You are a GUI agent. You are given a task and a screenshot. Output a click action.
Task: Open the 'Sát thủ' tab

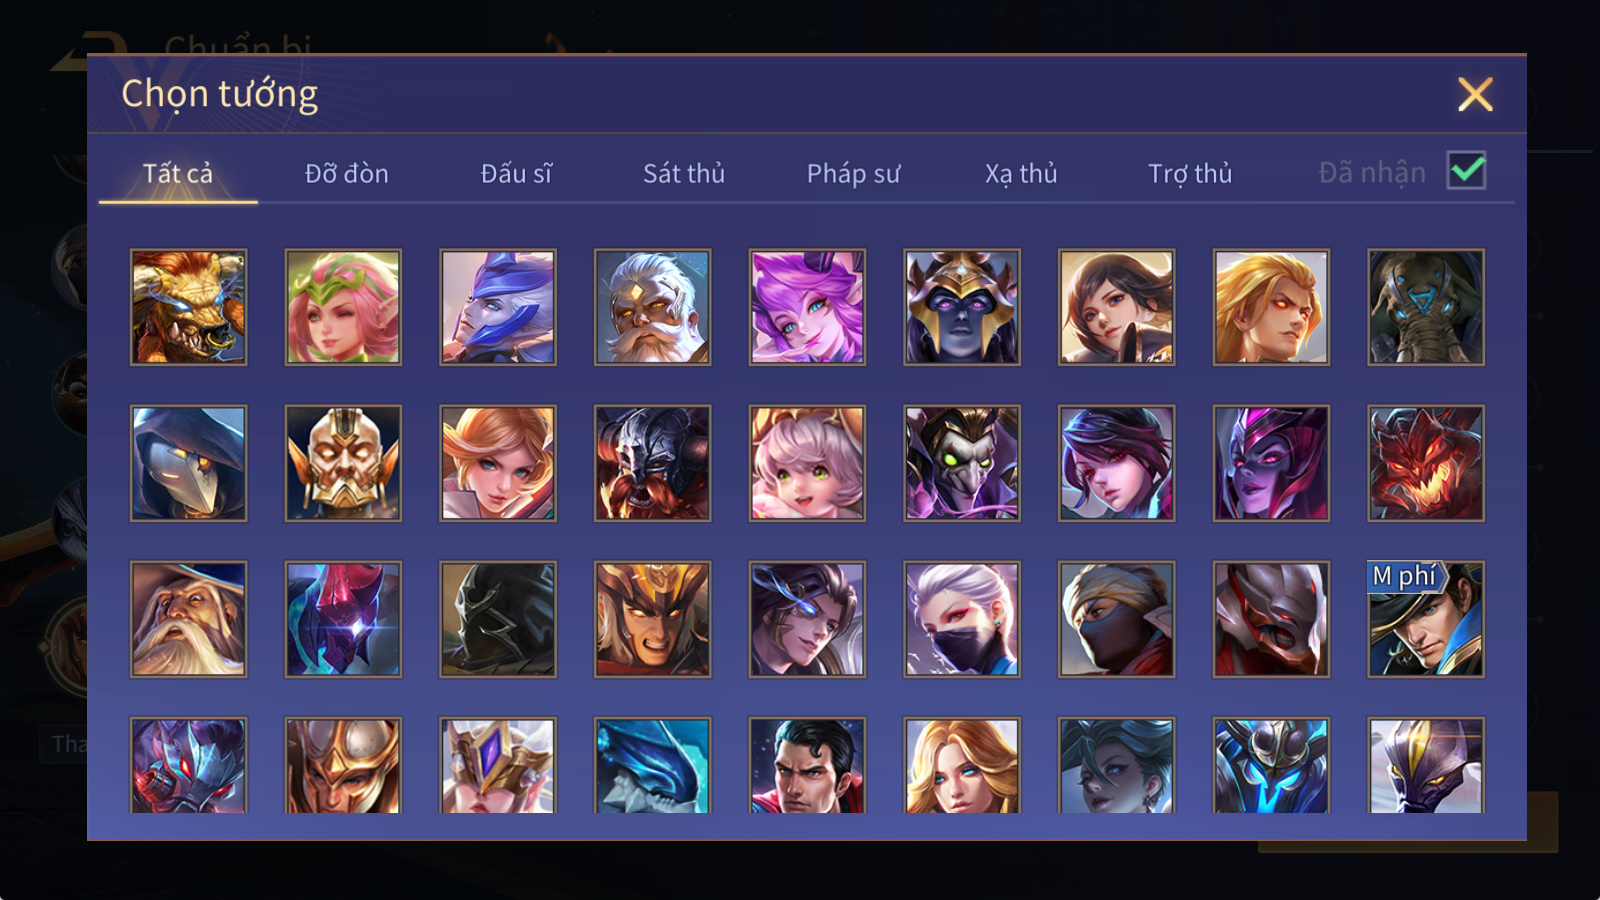pyautogui.click(x=684, y=173)
